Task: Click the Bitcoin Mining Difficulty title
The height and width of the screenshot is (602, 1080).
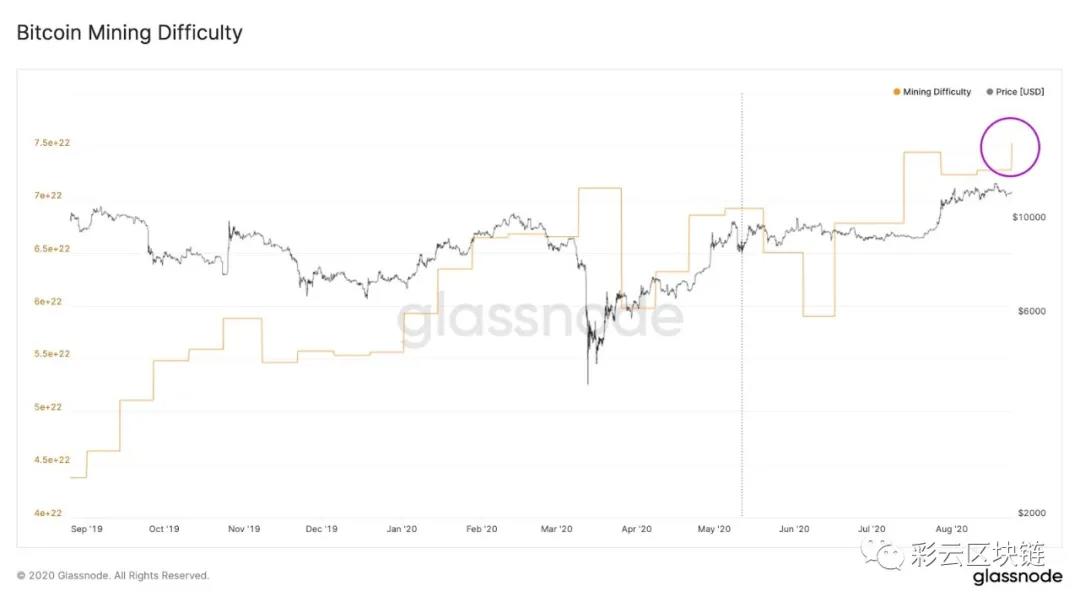Action: [x=130, y=33]
